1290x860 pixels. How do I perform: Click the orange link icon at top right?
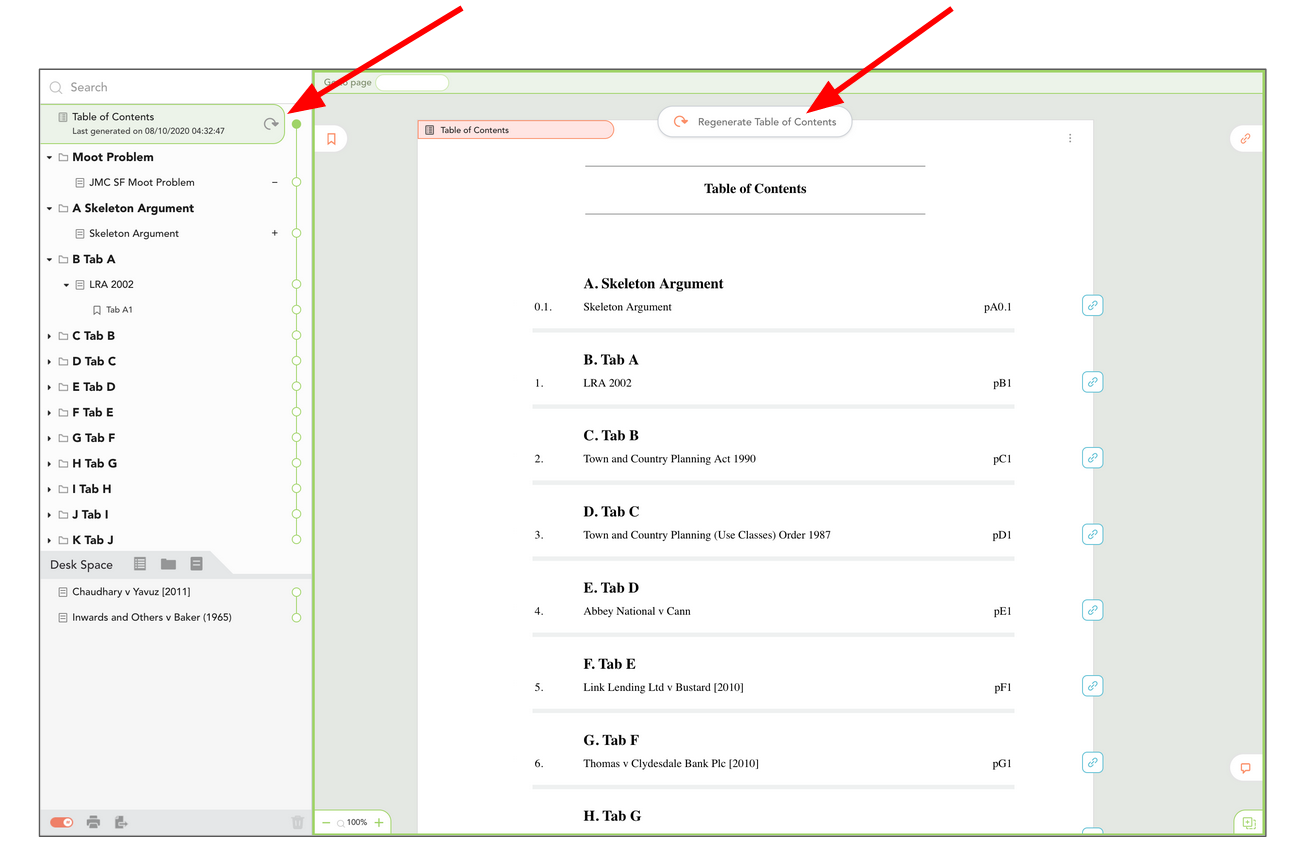(1245, 139)
